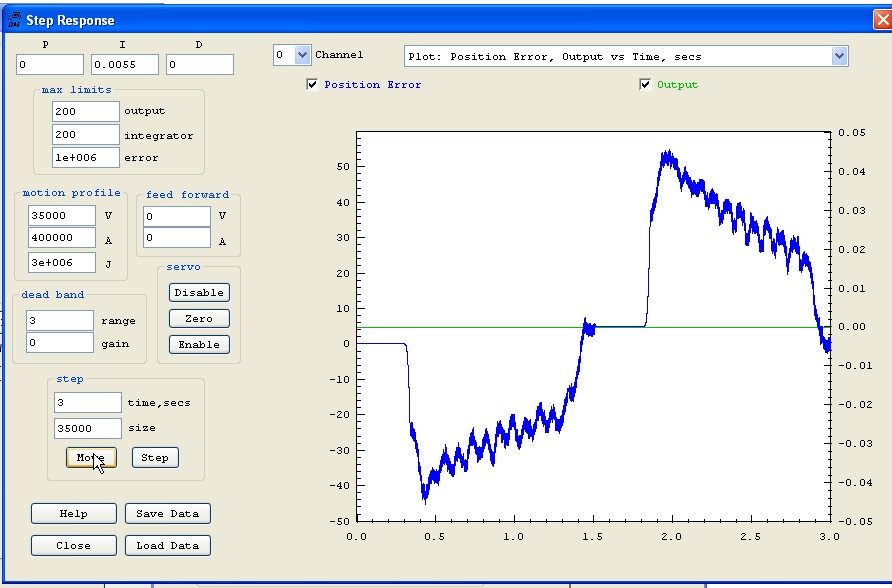892x588 pixels.
Task: Click the Load Data button
Action: tap(167, 545)
